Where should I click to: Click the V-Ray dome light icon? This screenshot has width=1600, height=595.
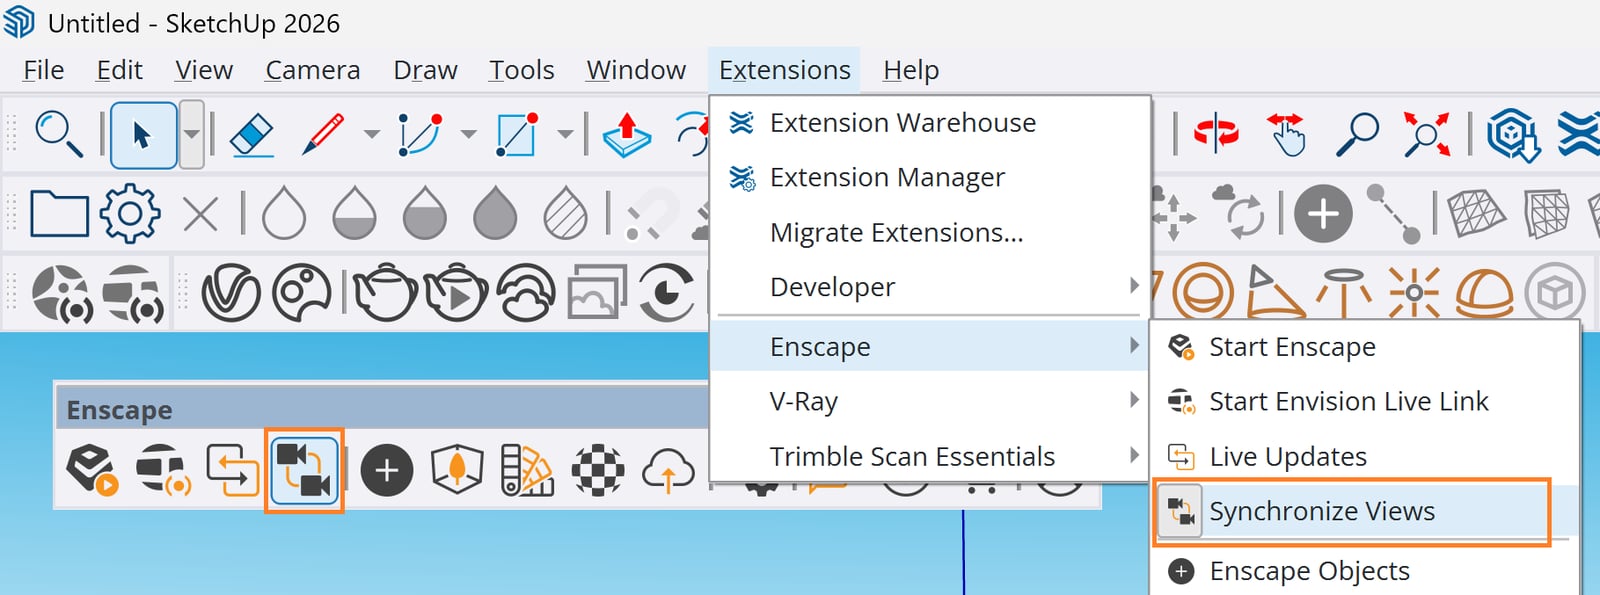1484,293
